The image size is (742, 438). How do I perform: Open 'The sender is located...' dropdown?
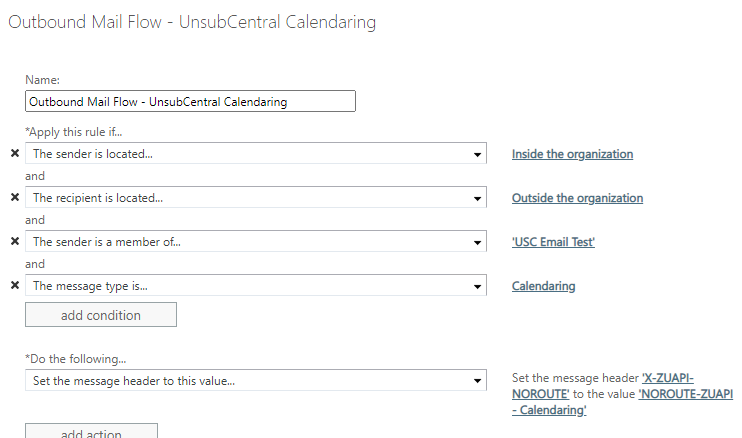[255, 154]
